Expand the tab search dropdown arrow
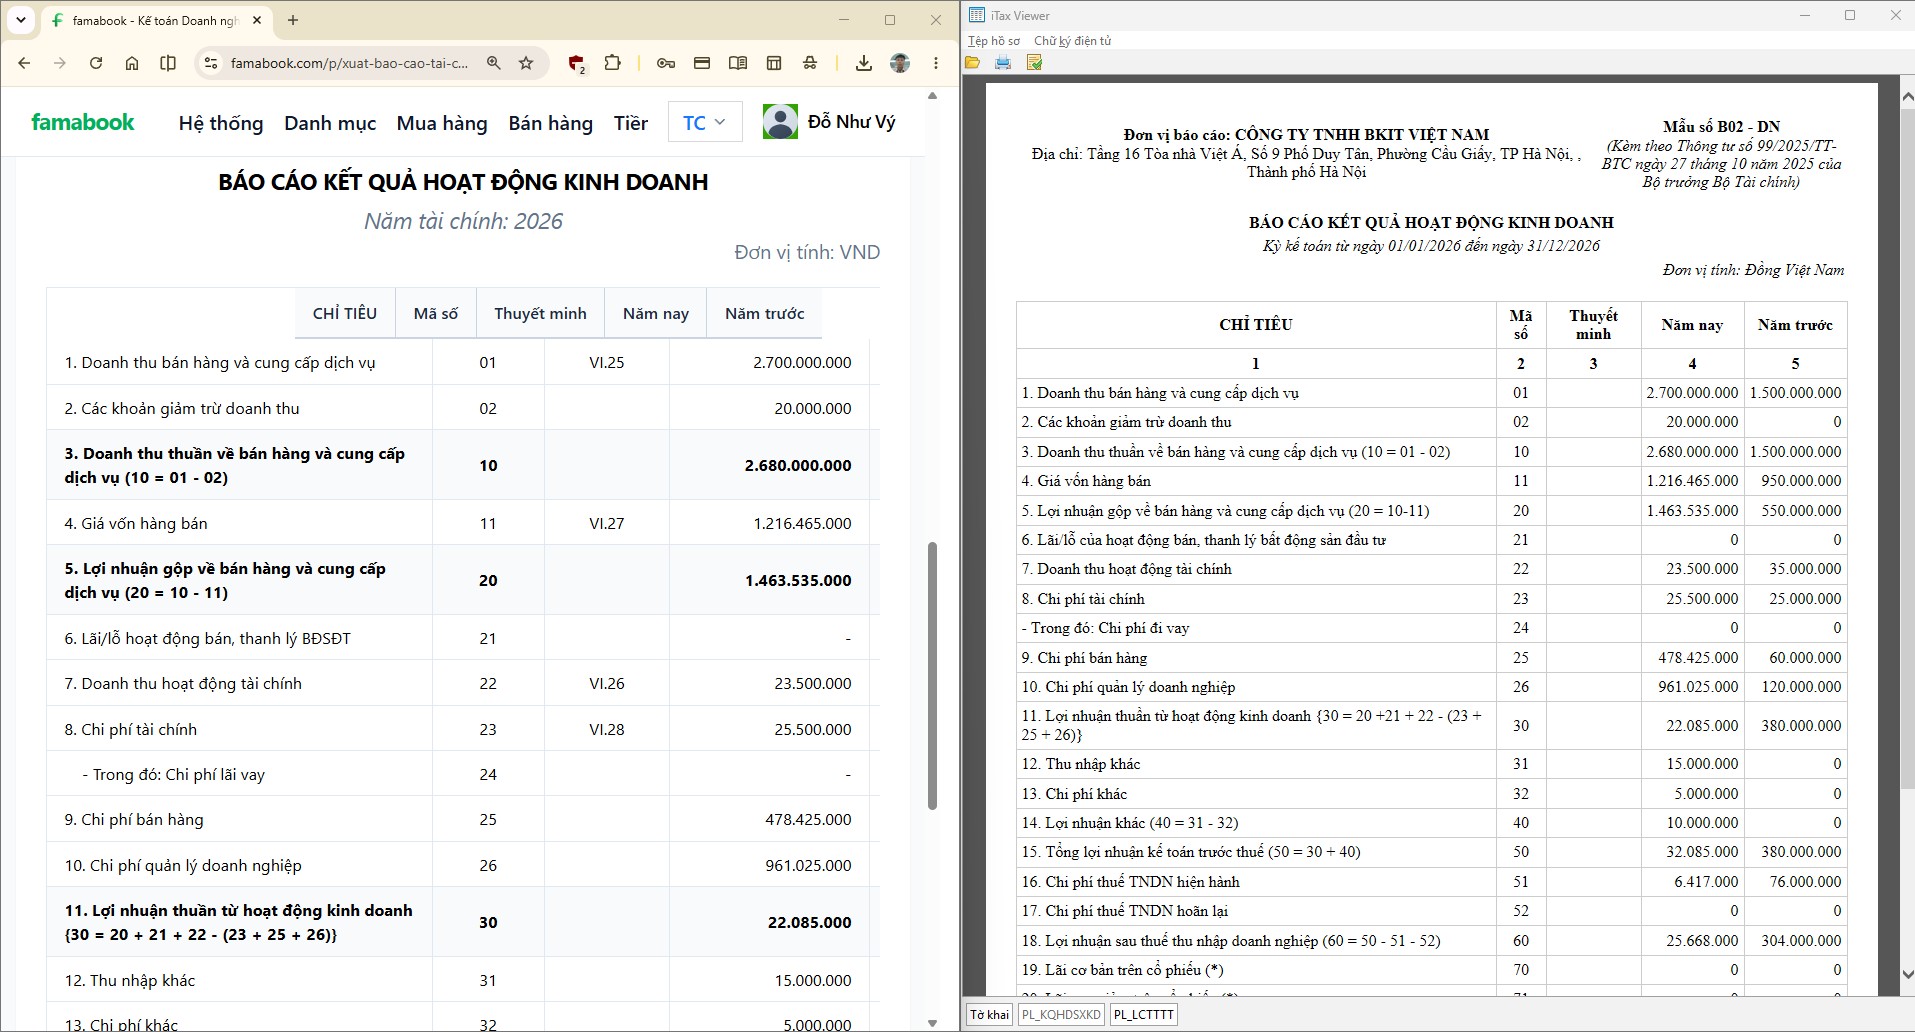 pyautogui.click(x=21, y=20)
